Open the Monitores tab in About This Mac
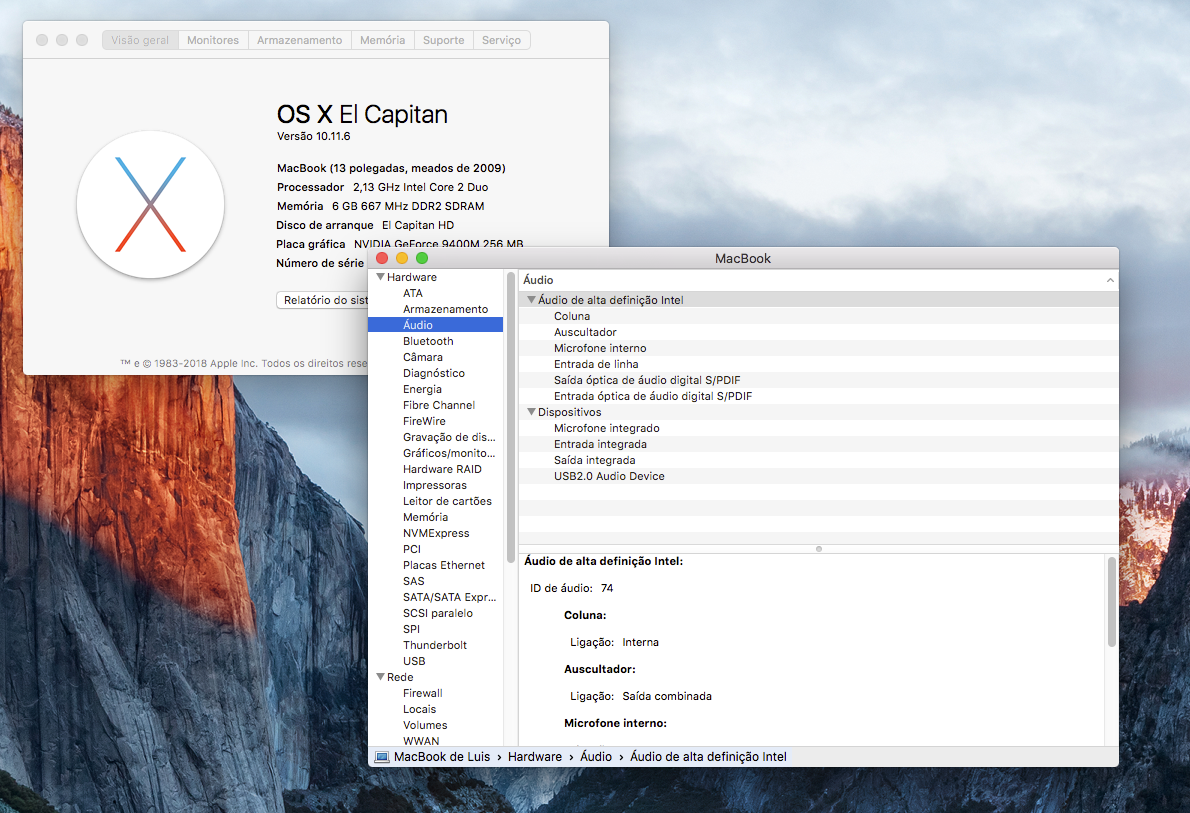This screenshot has width=1190, height=813. click(x=212, y=40)
